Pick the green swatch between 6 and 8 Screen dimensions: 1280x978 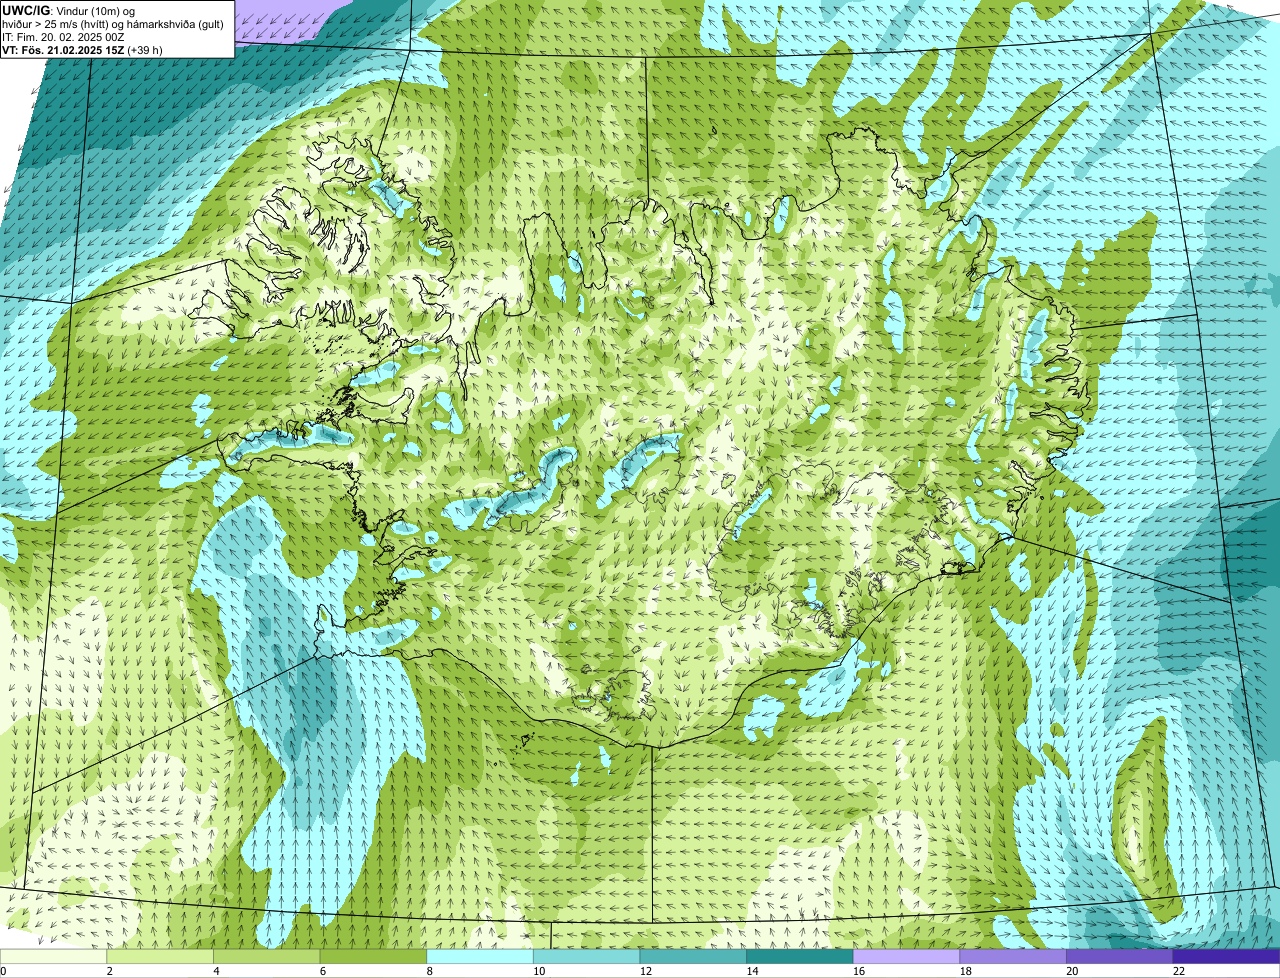point(373,956)
